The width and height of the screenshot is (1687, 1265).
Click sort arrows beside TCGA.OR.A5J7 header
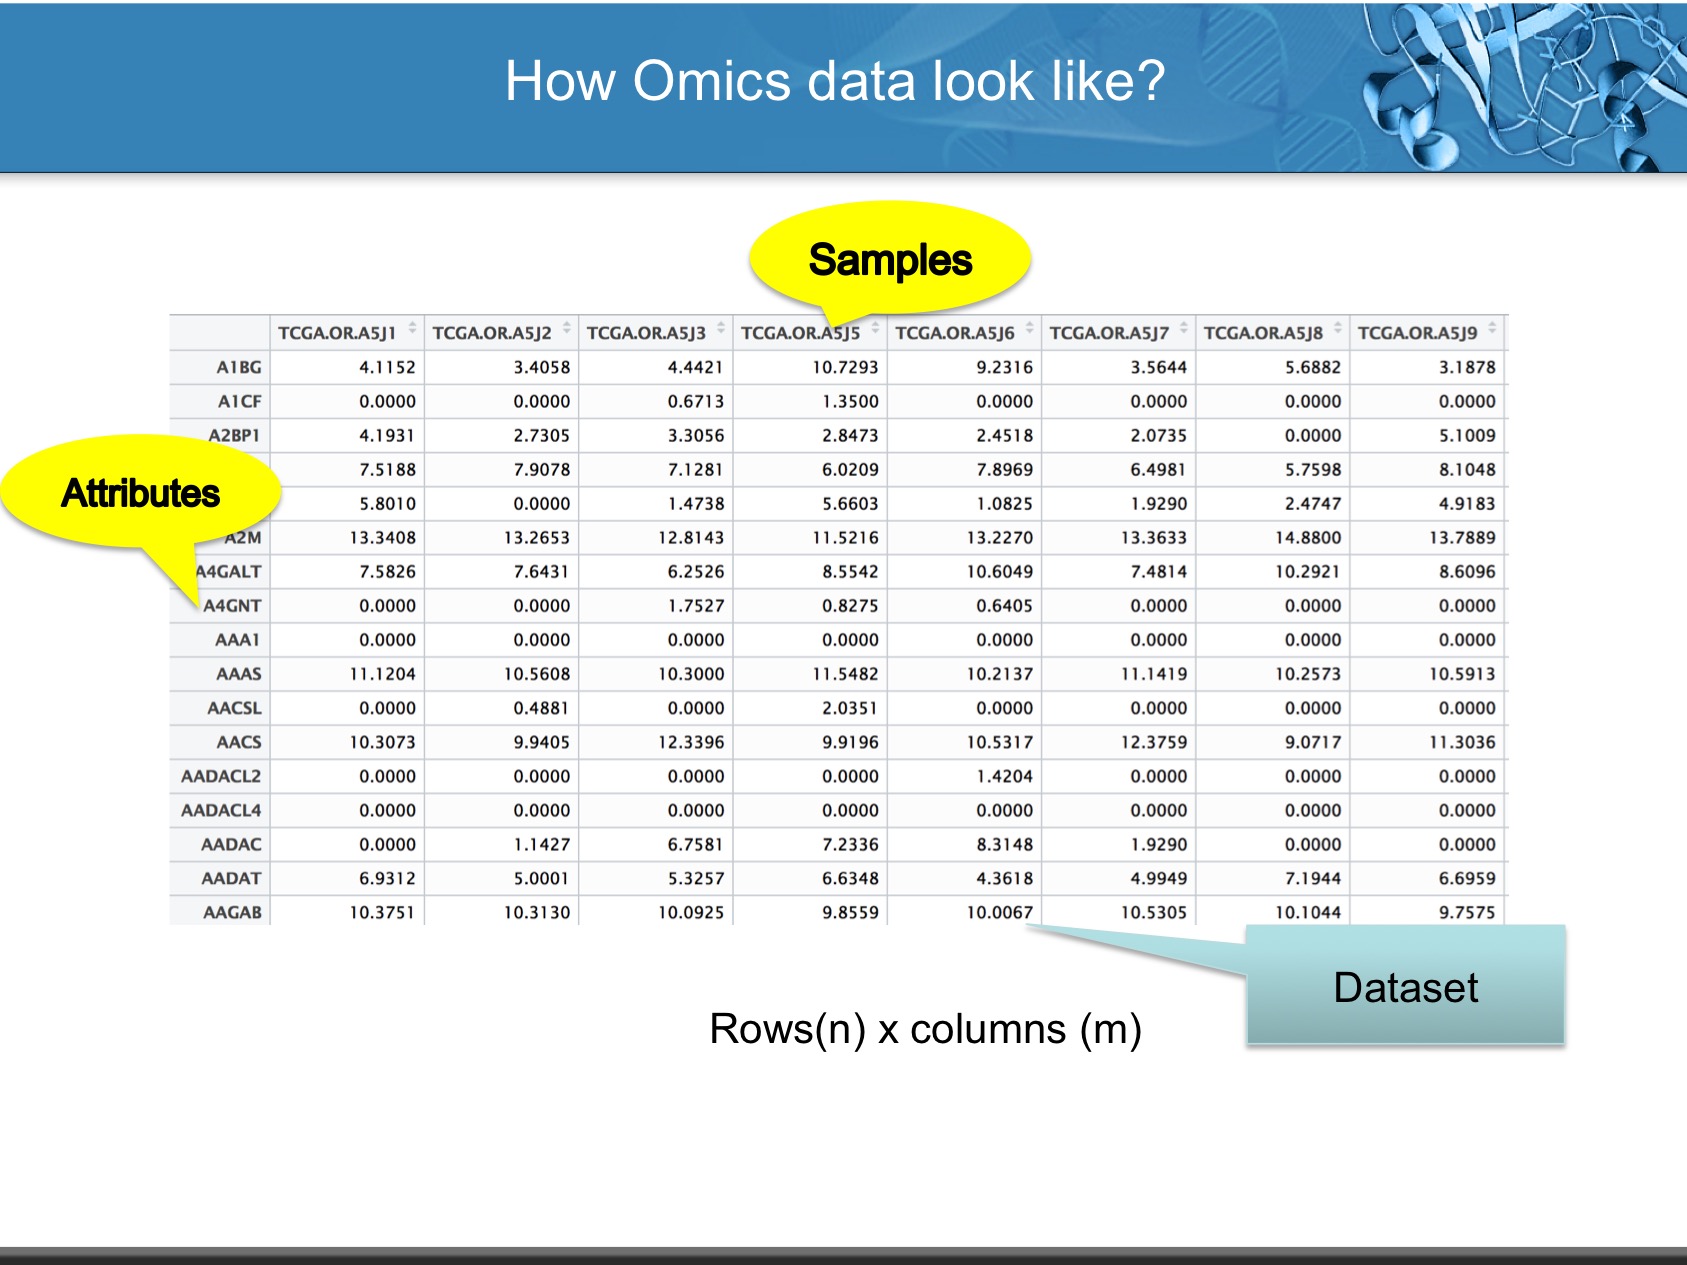pos(1184,330)
